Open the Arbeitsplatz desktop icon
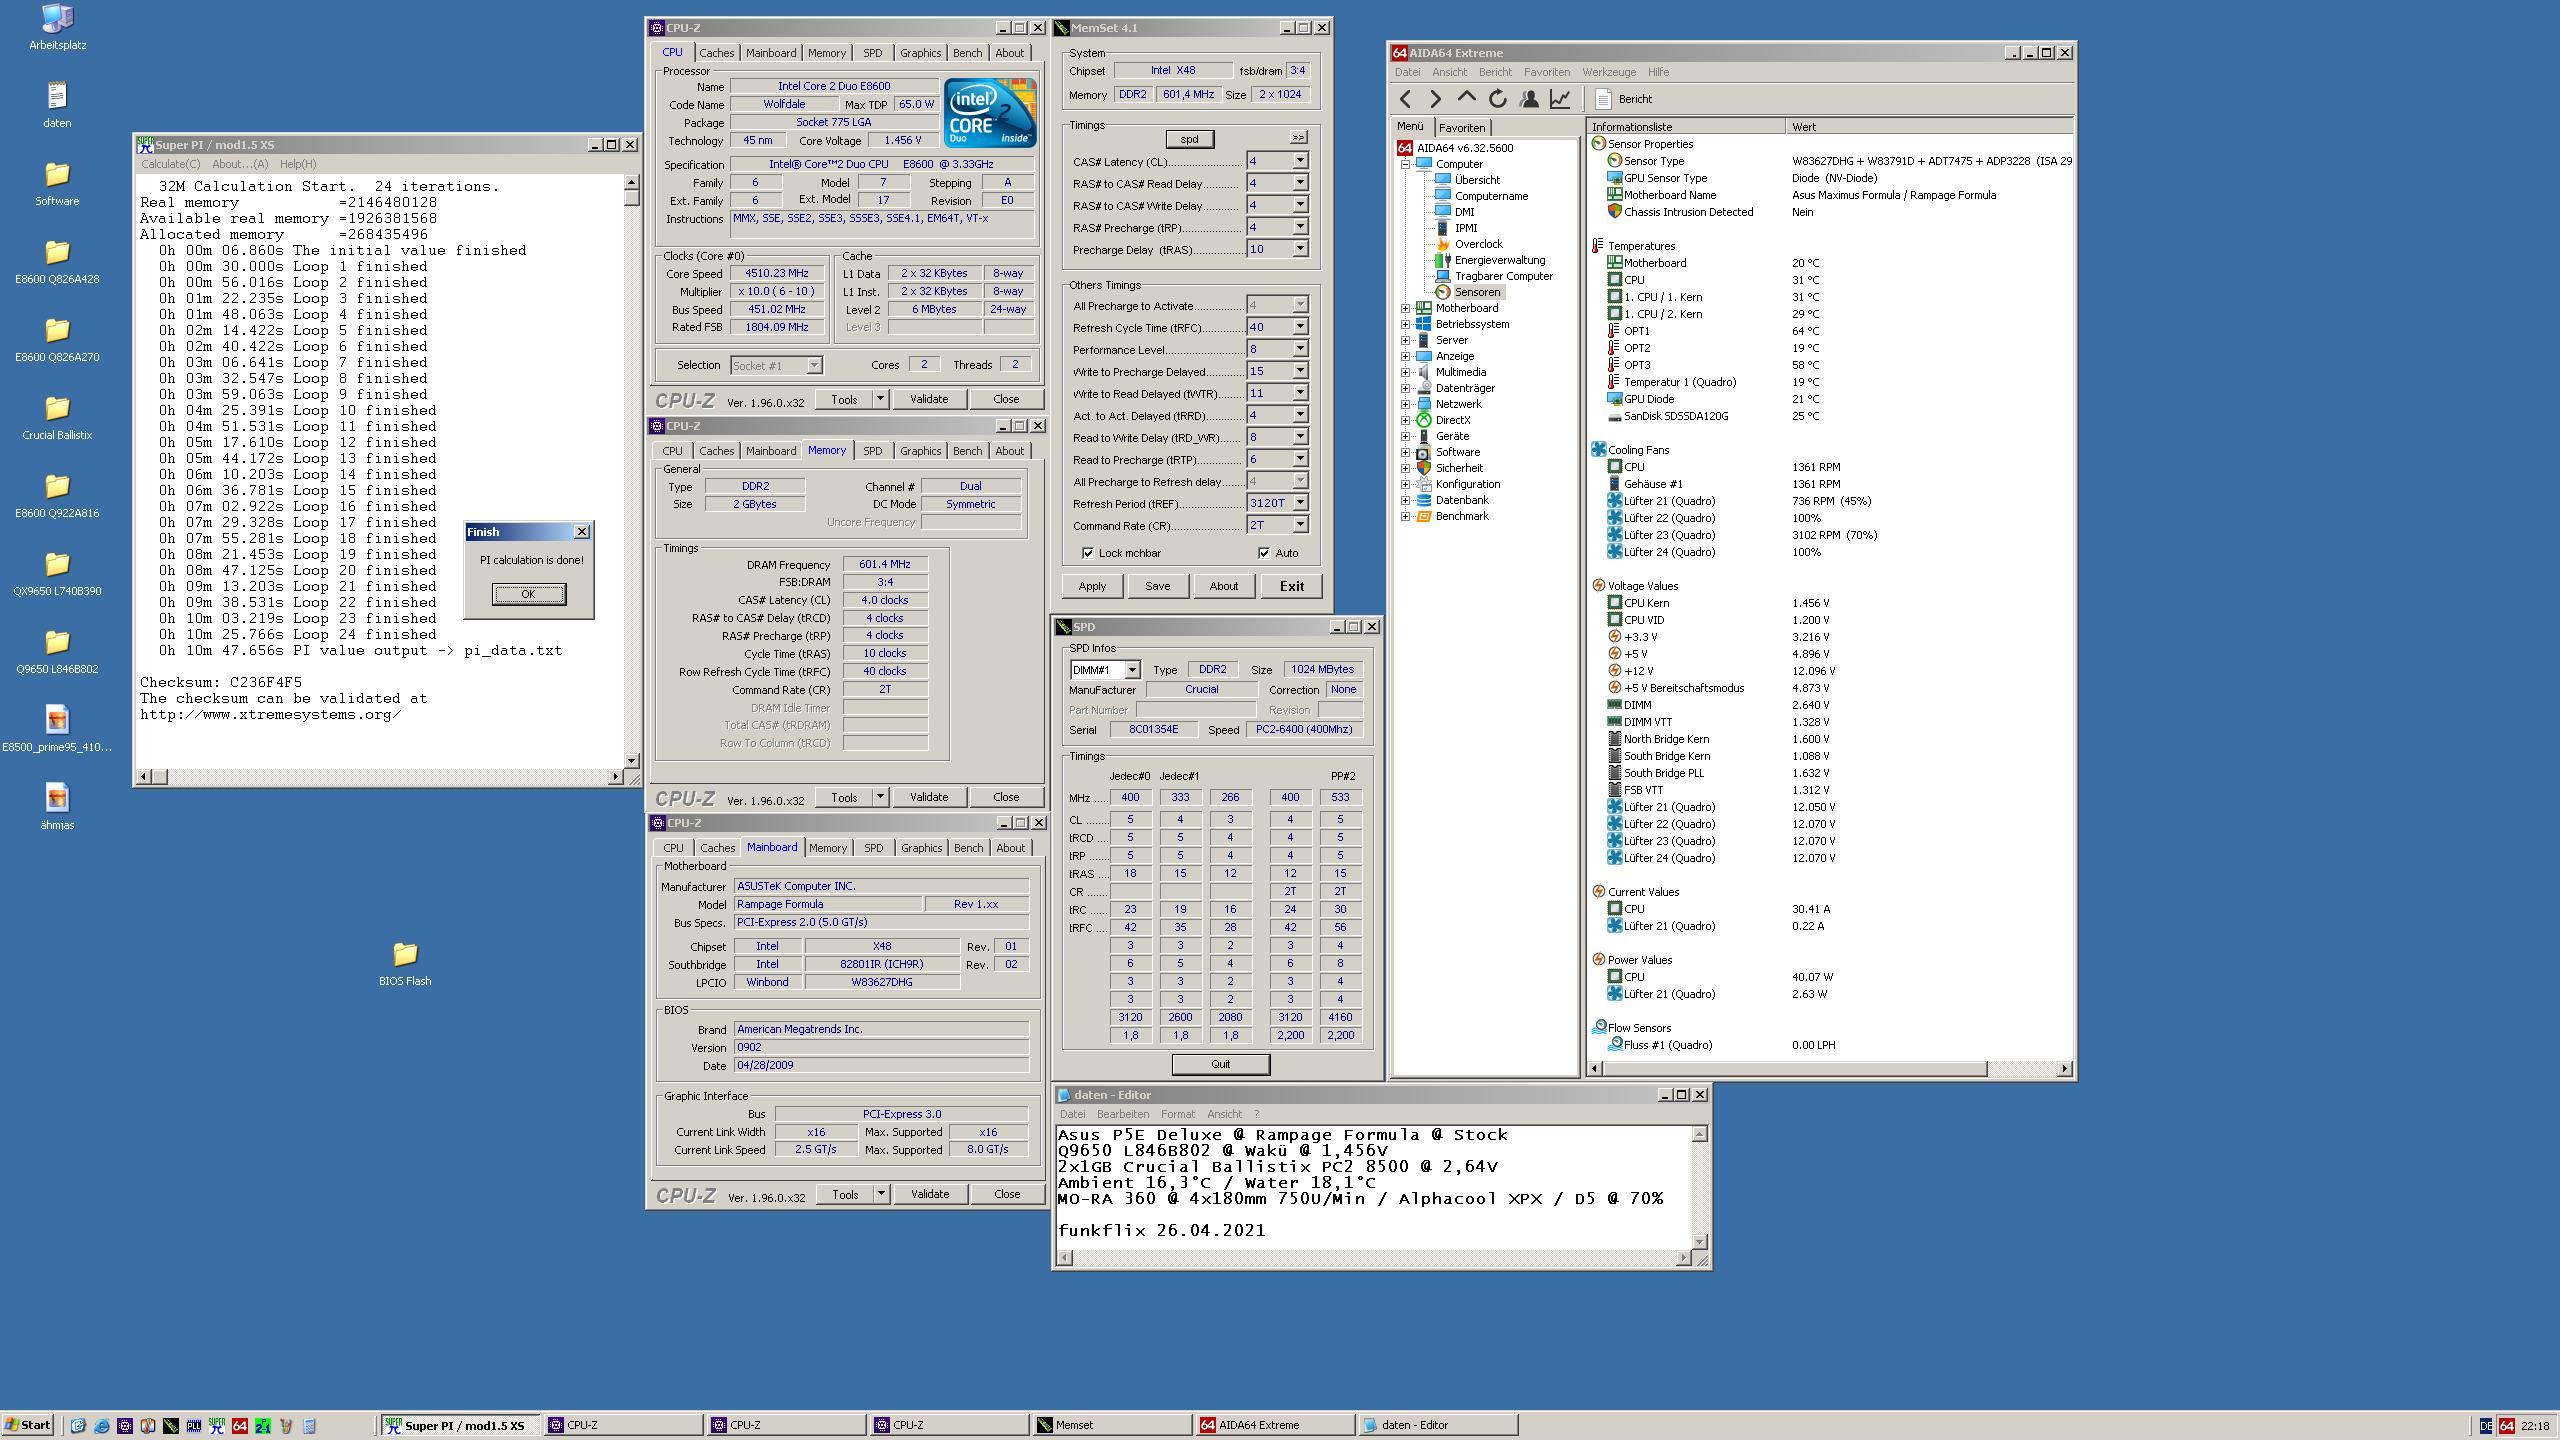The height and width of the screenshot is (1440, 2560). pyautogui.click(x=57, y=27)
